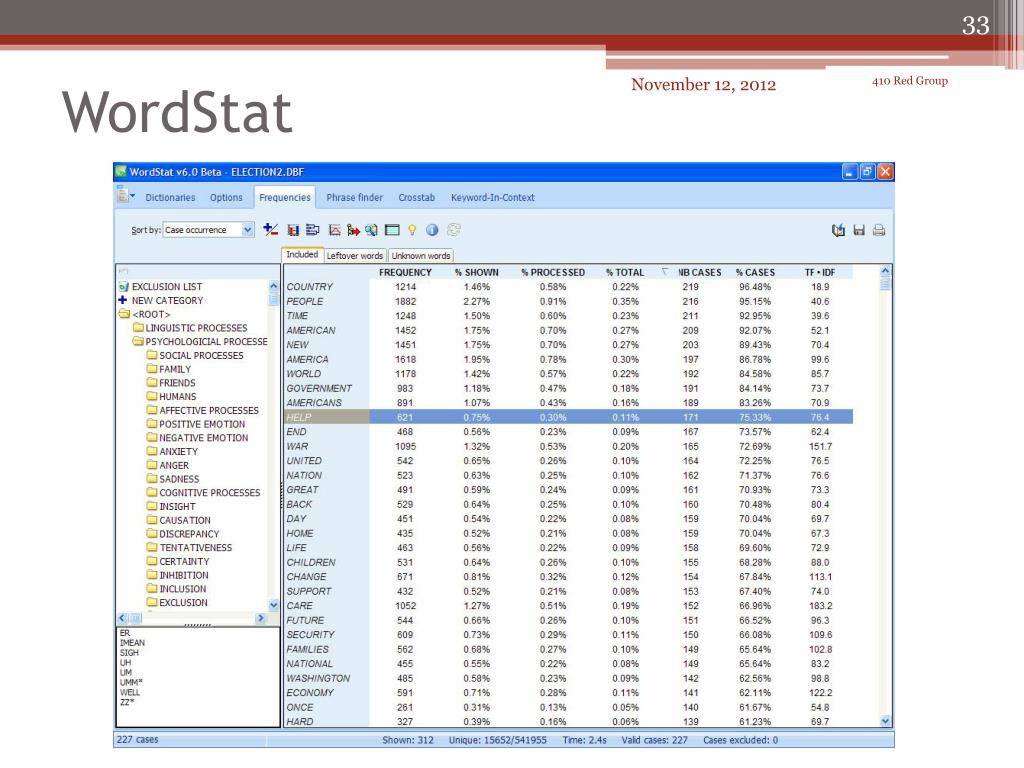Switch to the Crosstab tab
This screenshot has height=768, width=1024.
click(x=417, y=197)
